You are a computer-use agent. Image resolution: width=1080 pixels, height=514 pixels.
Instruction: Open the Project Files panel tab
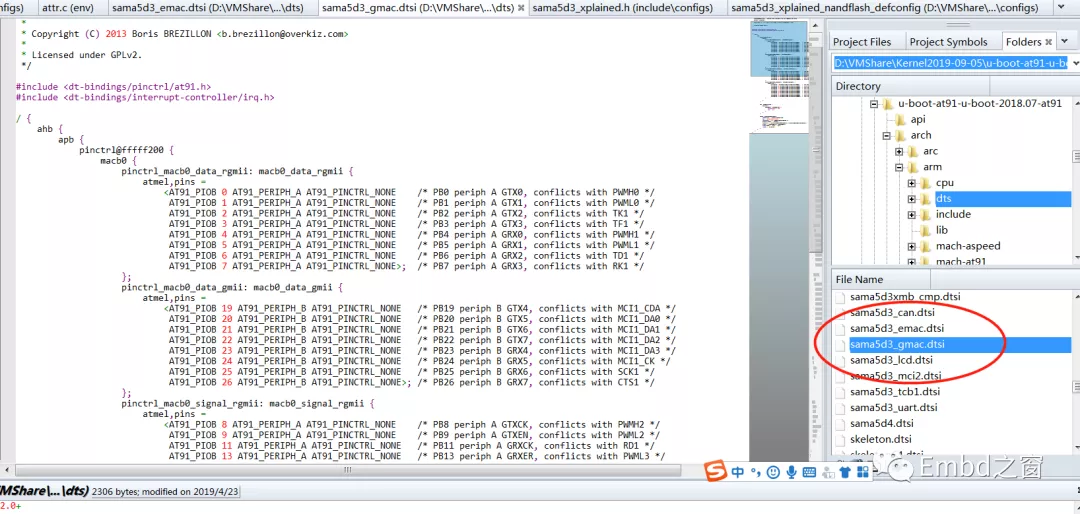pos(862,42)
